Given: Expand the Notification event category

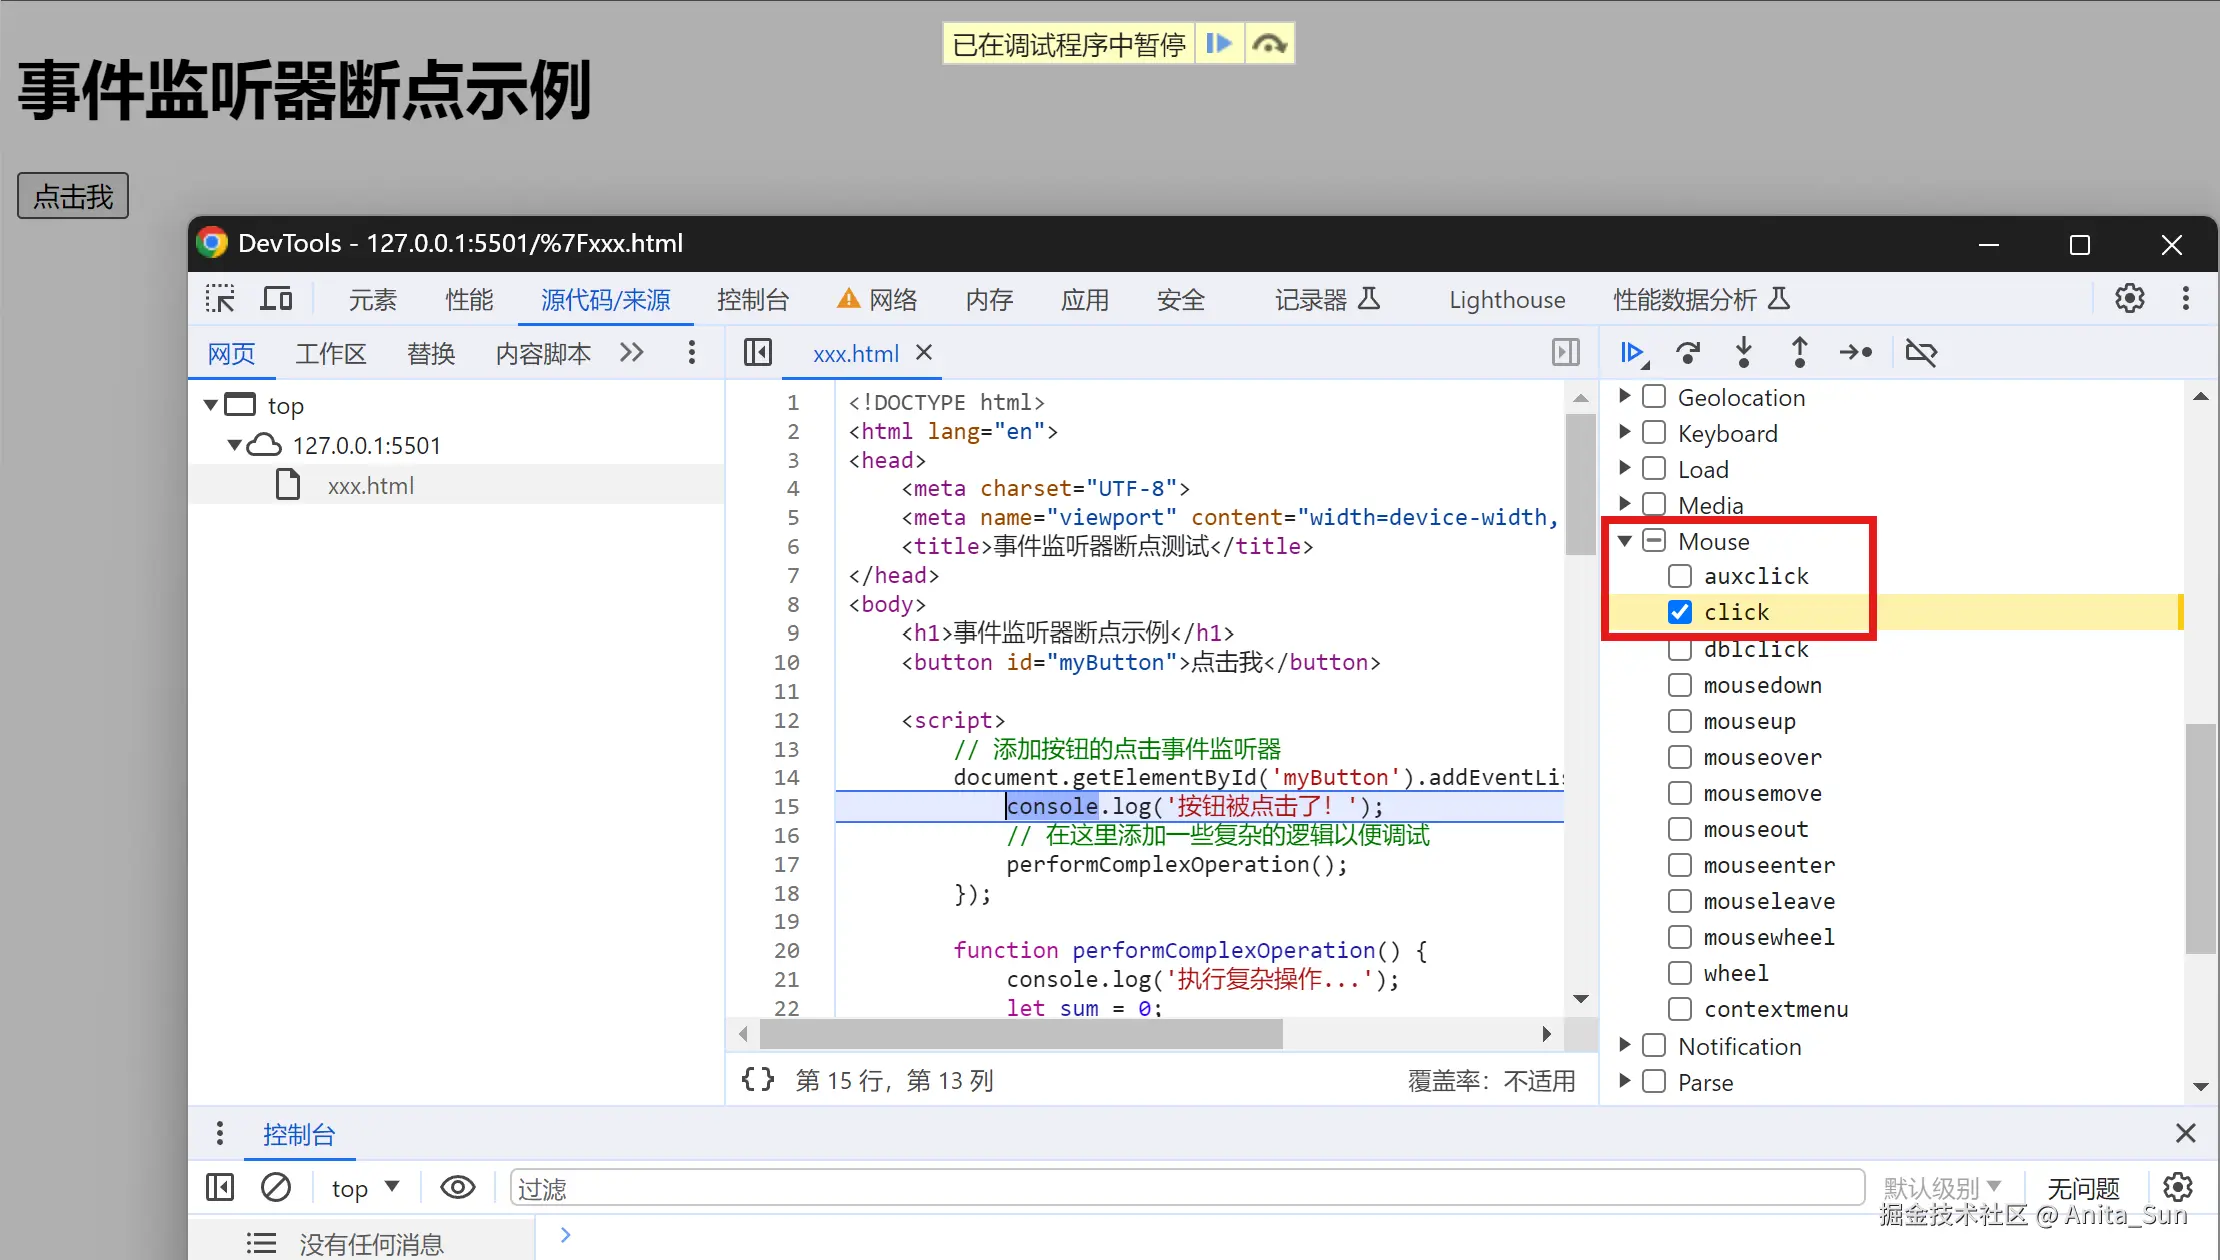Looking at the screenshot, I should tap(1625, 1045).
